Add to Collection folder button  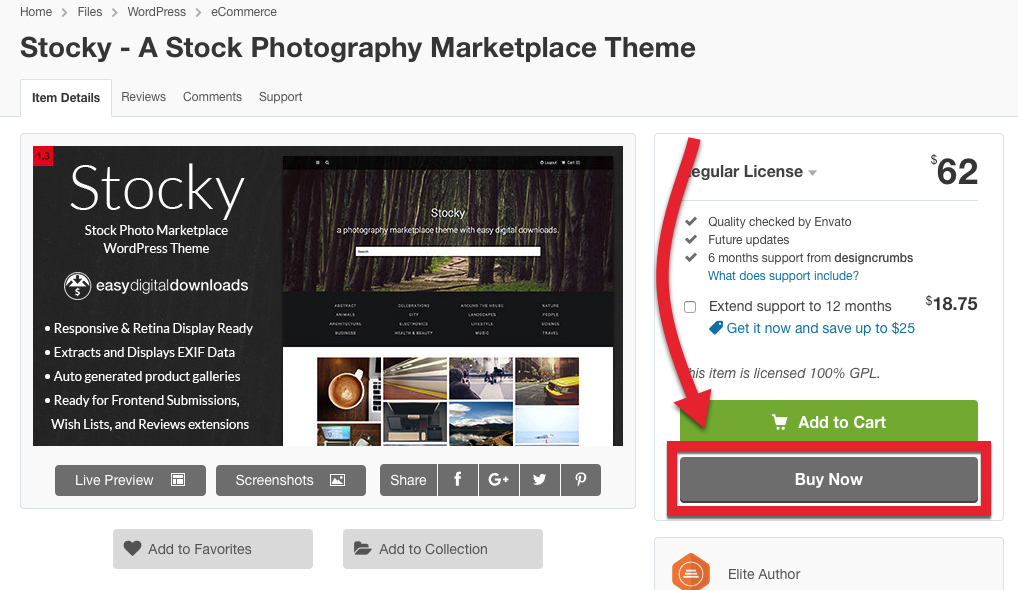pos(443,549)
